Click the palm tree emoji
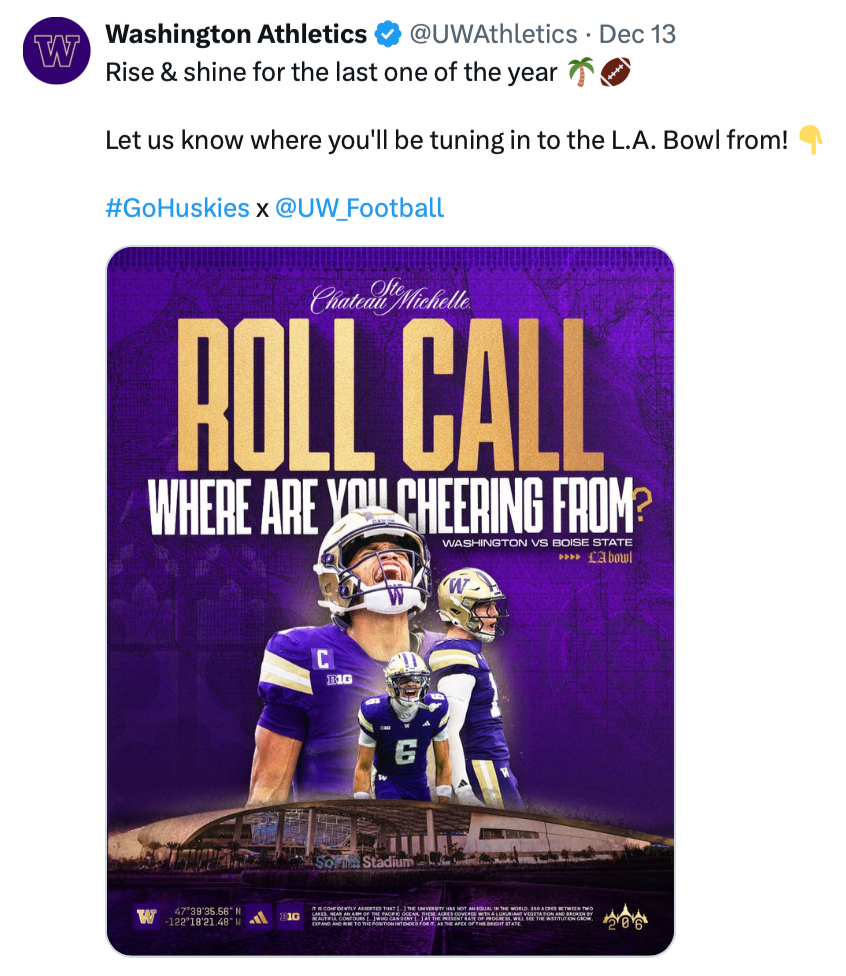The height and width of the screenshot is (976, 846). tap(579, 73)
